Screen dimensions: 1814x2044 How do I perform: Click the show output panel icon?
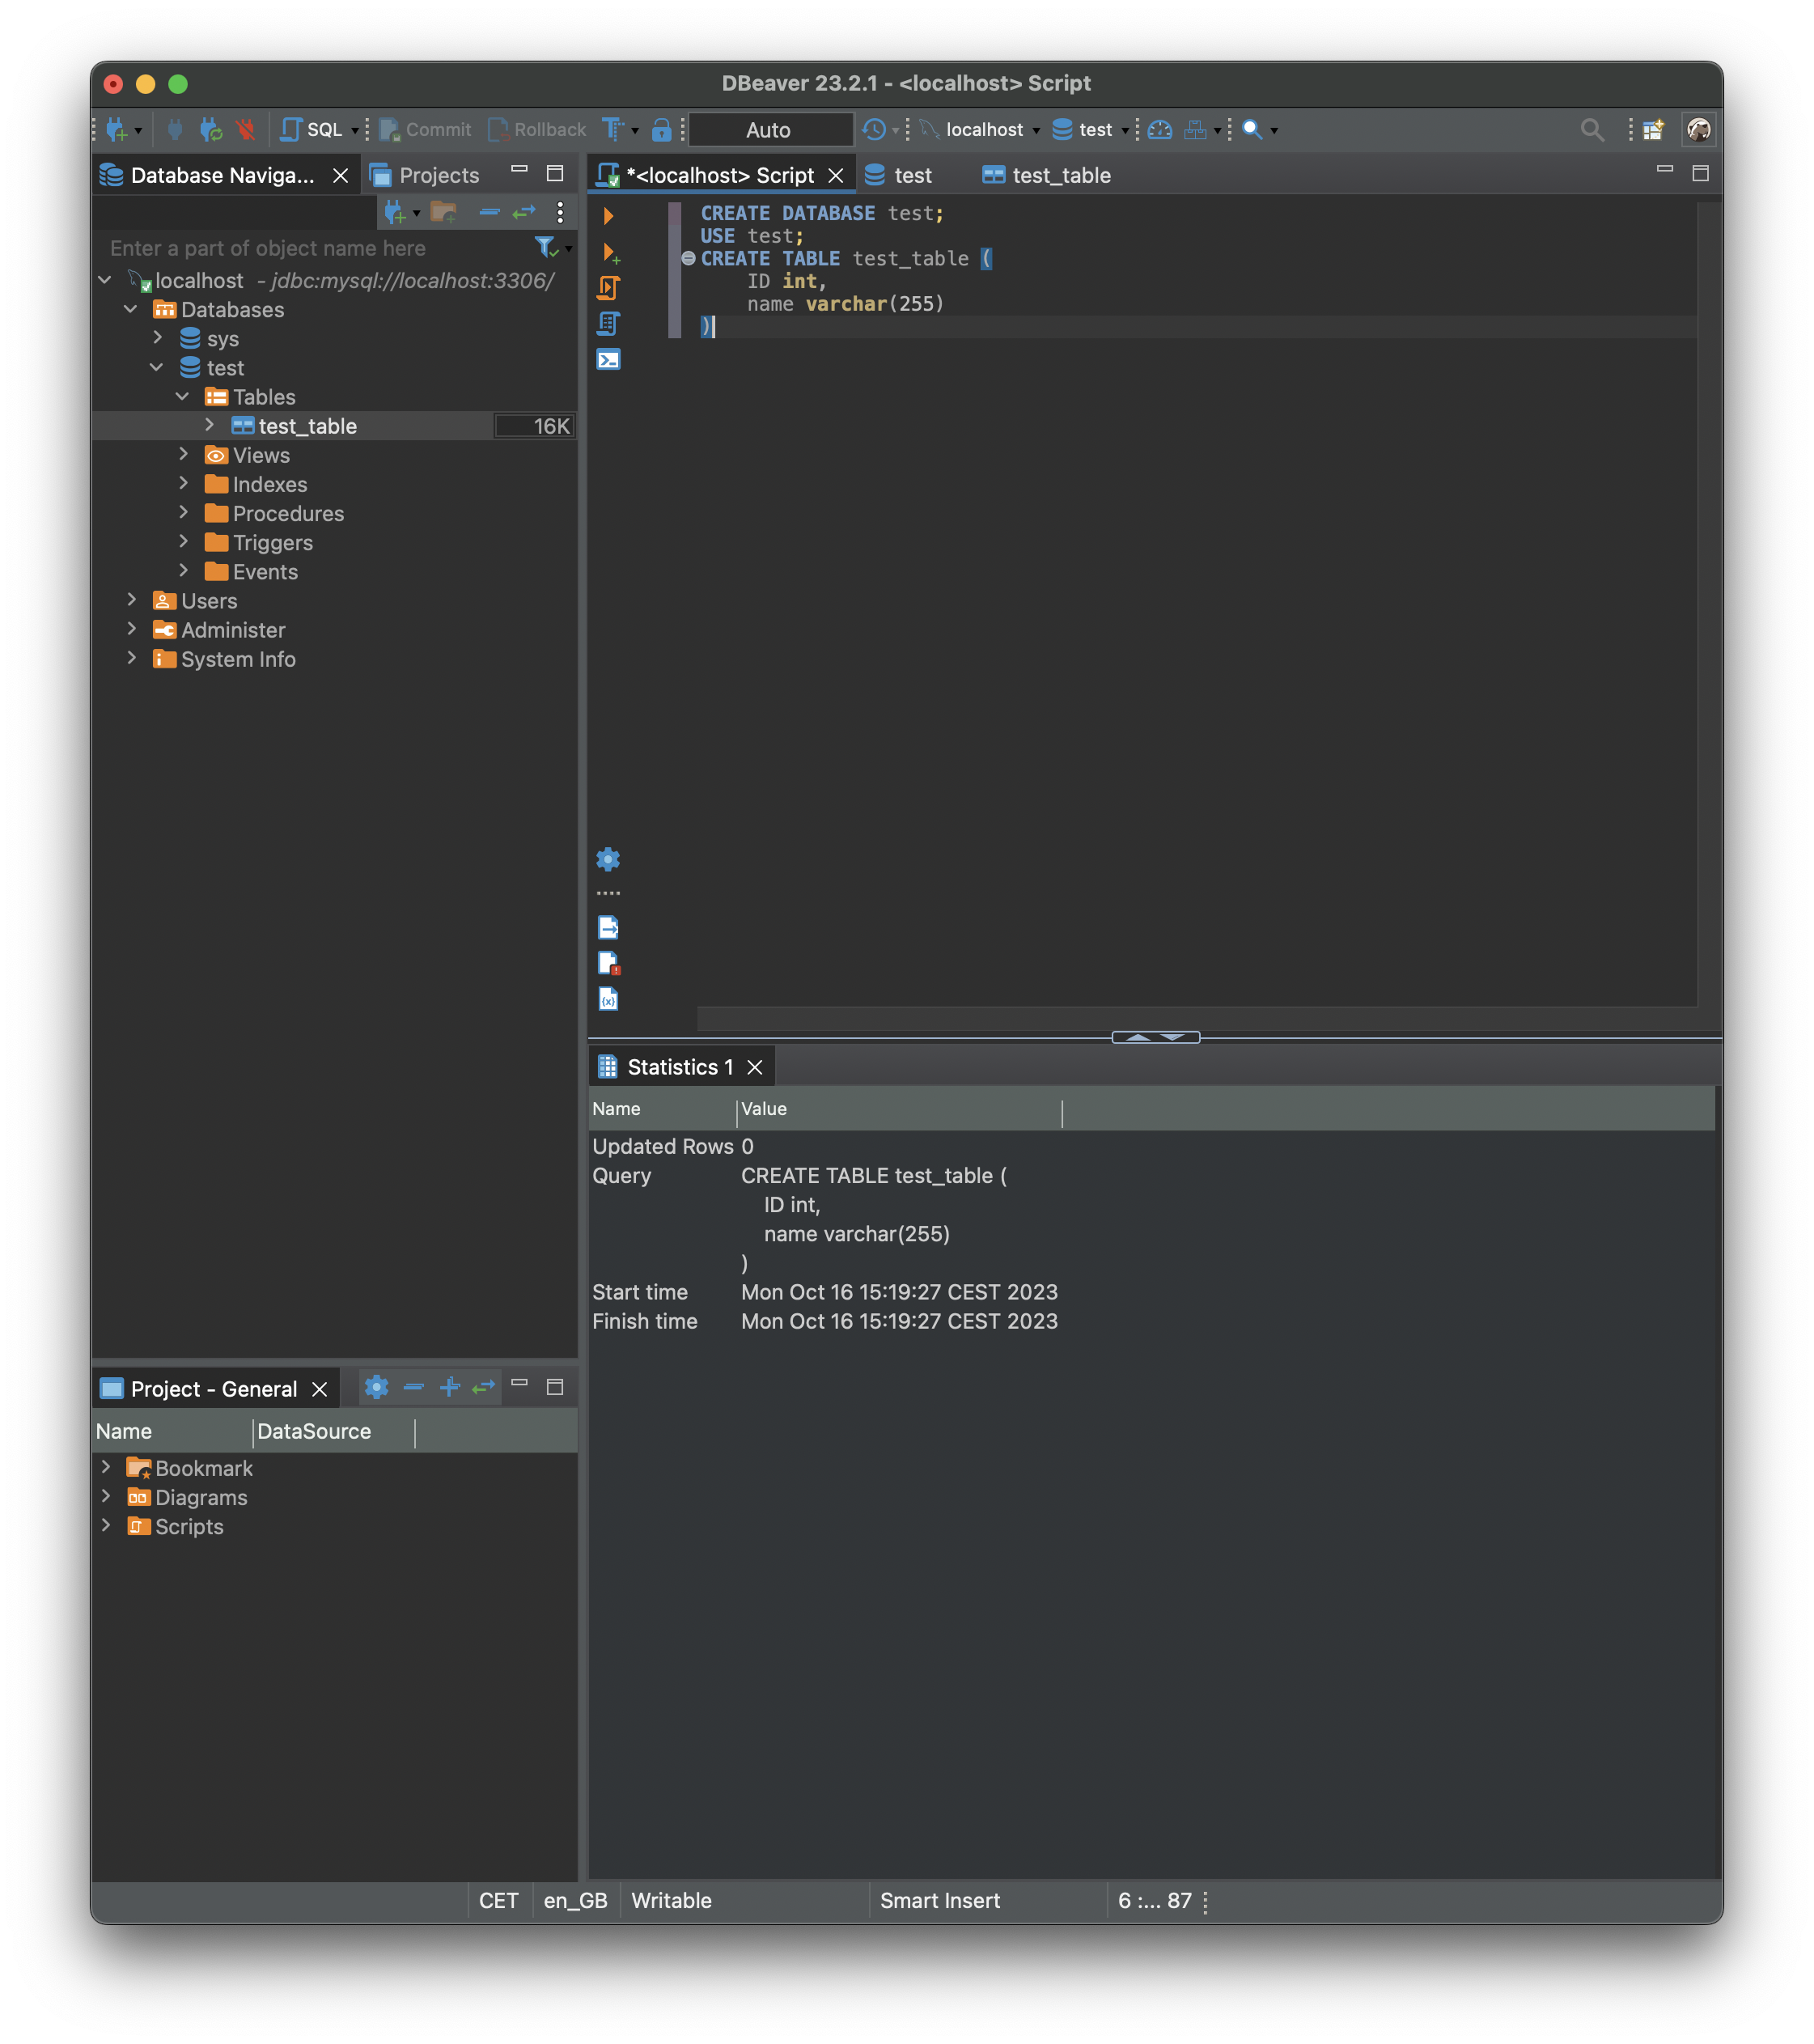608,927
